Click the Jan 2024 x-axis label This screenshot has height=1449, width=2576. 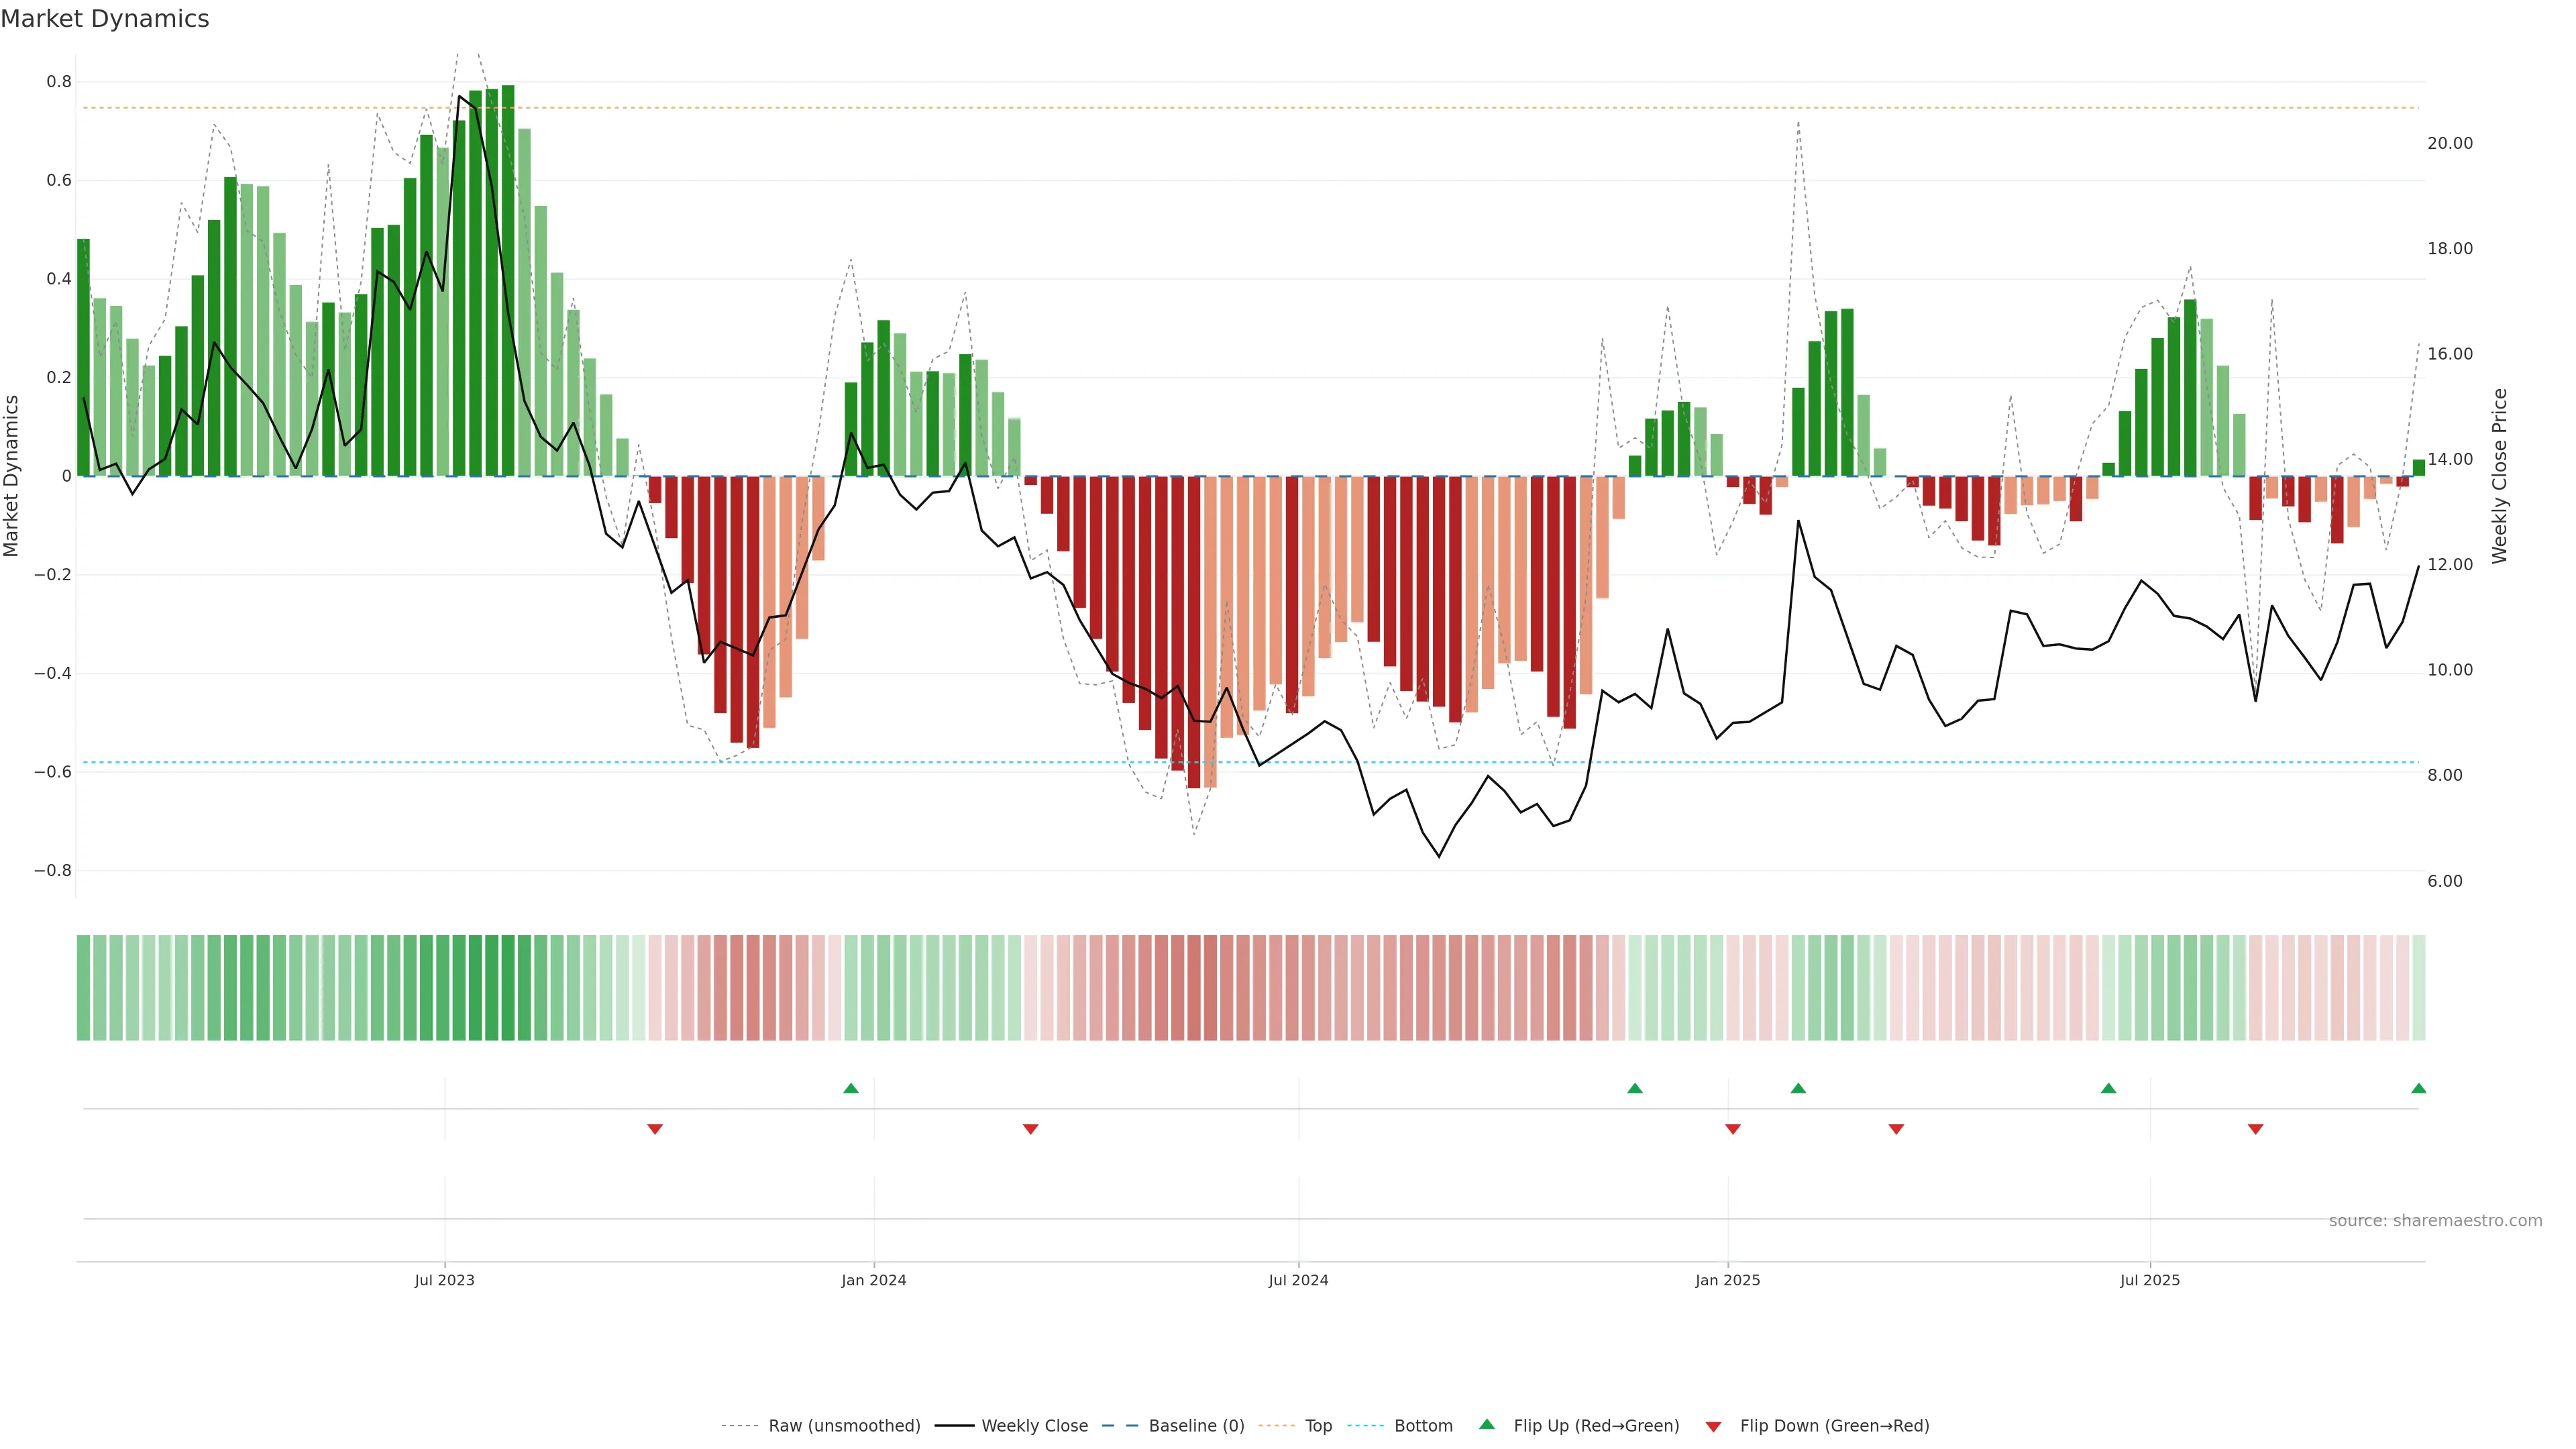pos(873,1280)
